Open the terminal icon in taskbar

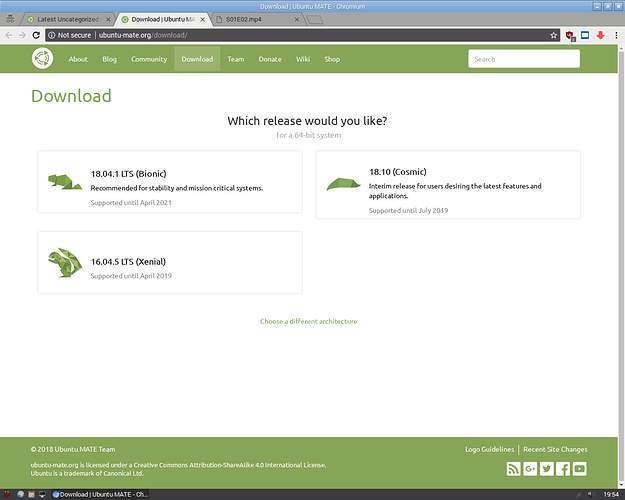pos(42,494)
